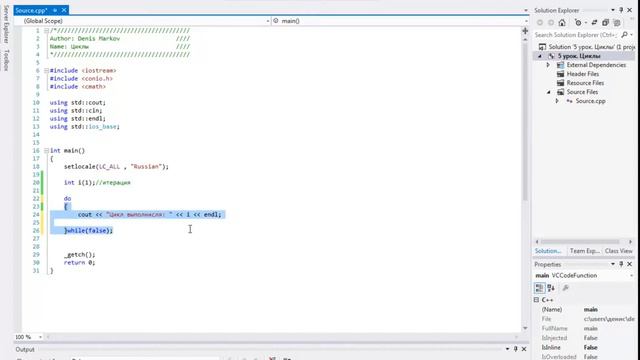Click the right arrow of Solution Explorer scrollbar

click(x=630, y=242)
